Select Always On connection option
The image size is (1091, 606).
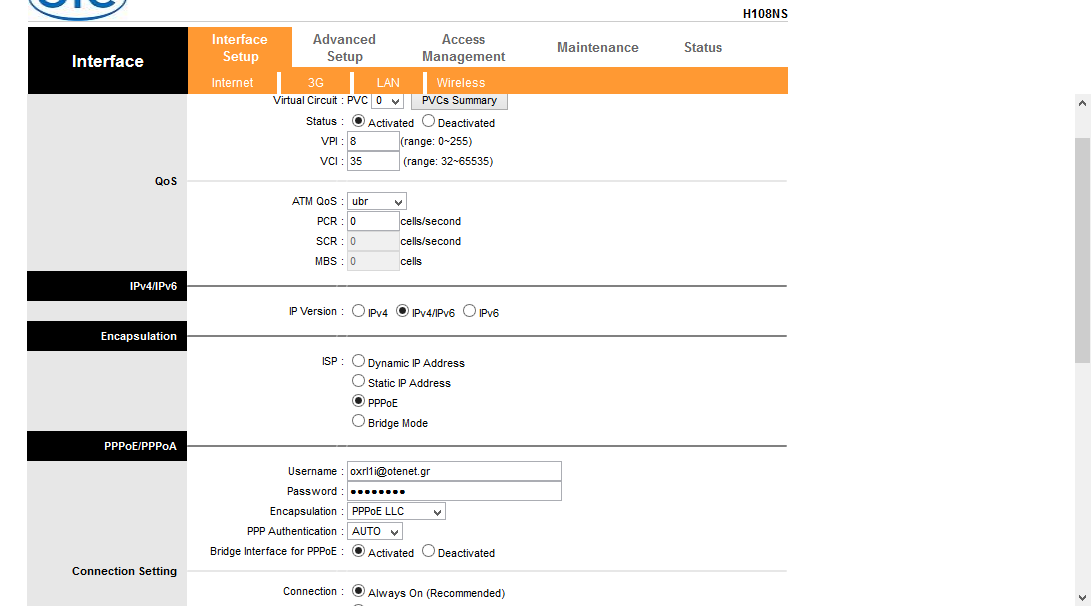coord(358,591)
